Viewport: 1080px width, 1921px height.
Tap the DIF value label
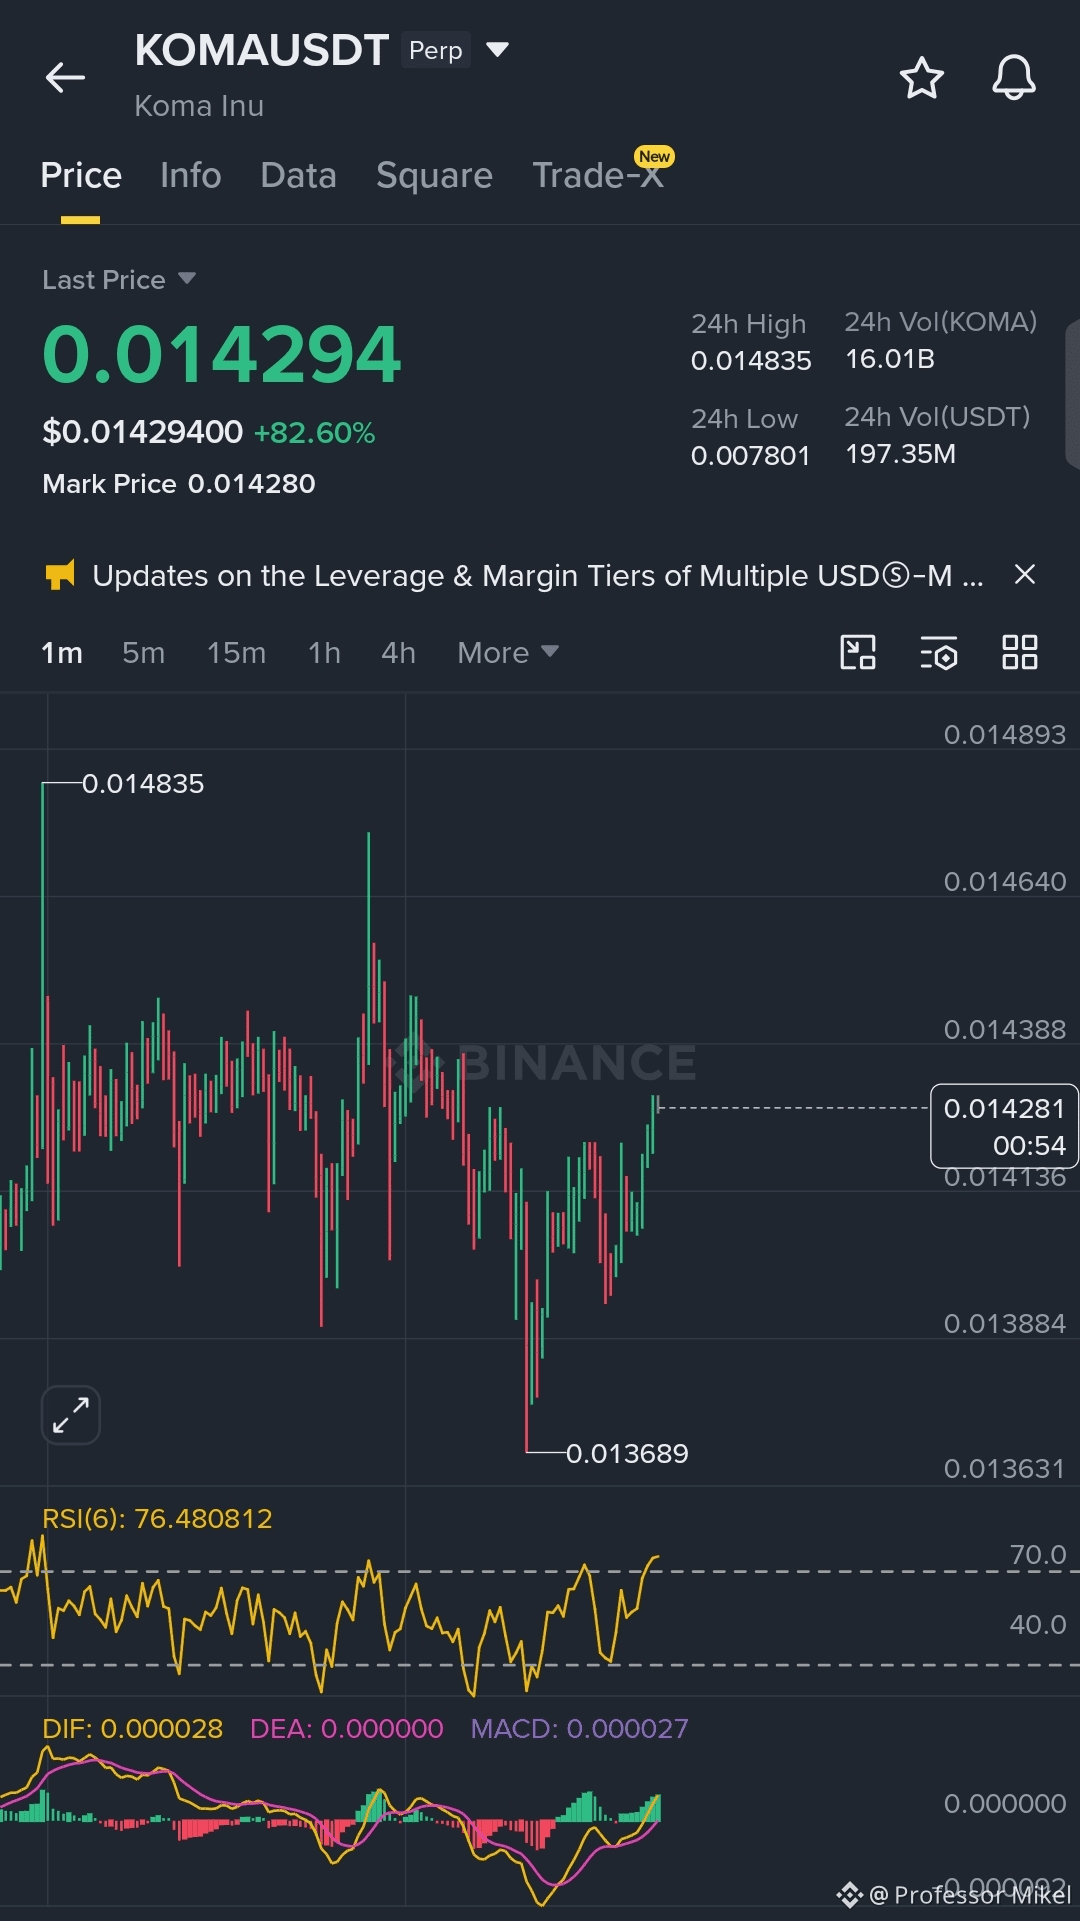click(132, 1729)
